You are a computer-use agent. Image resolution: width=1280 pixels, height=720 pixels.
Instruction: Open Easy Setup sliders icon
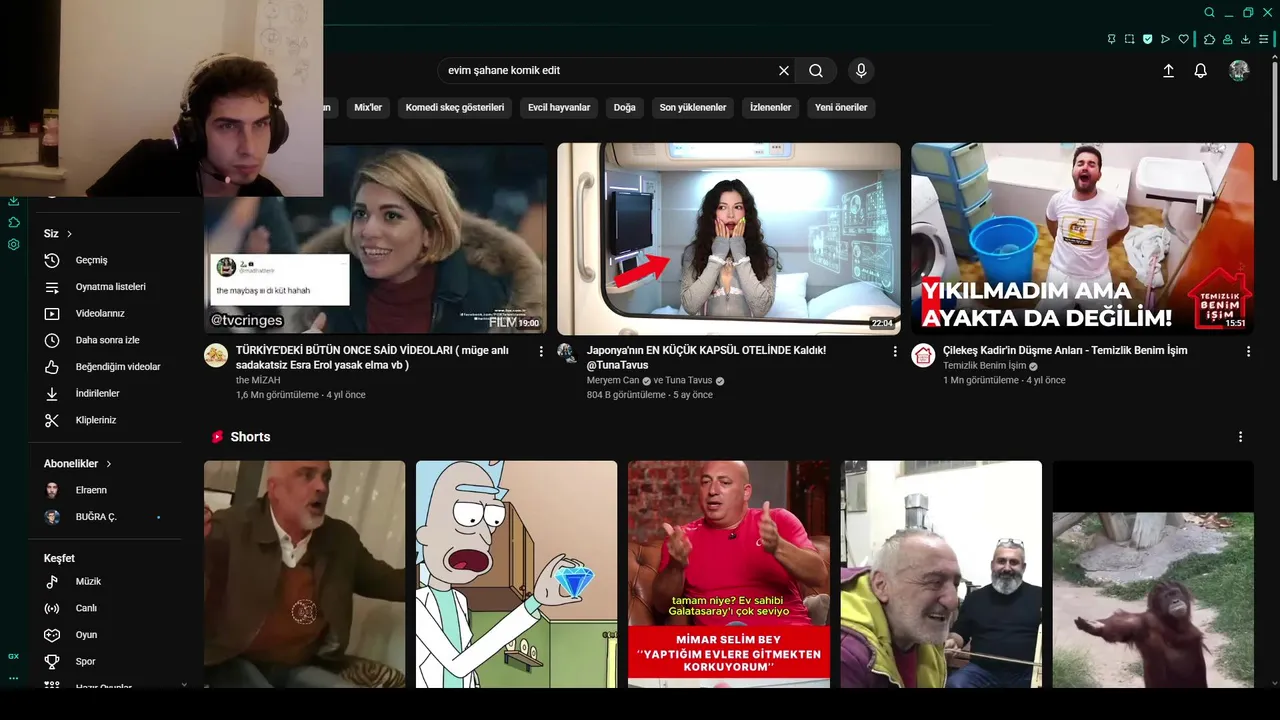pyautogui.click(x=1265, y=39)
